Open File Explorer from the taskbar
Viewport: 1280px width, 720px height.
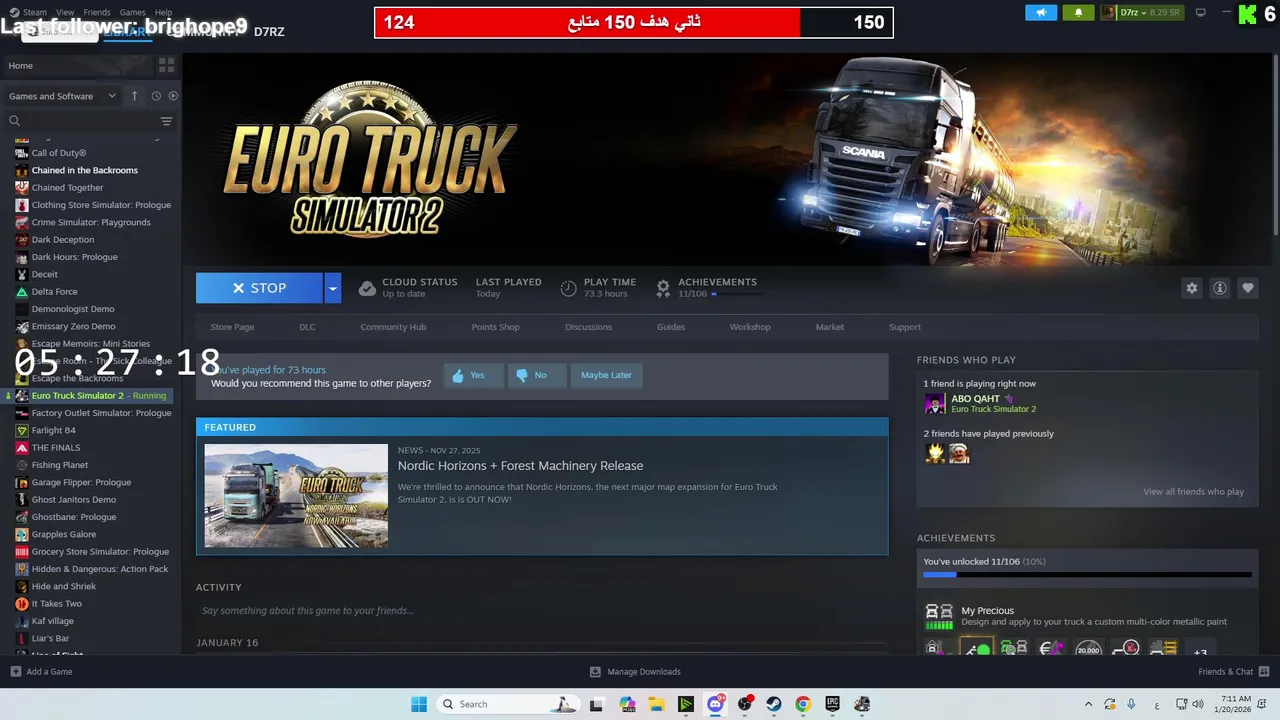(656, 704)
